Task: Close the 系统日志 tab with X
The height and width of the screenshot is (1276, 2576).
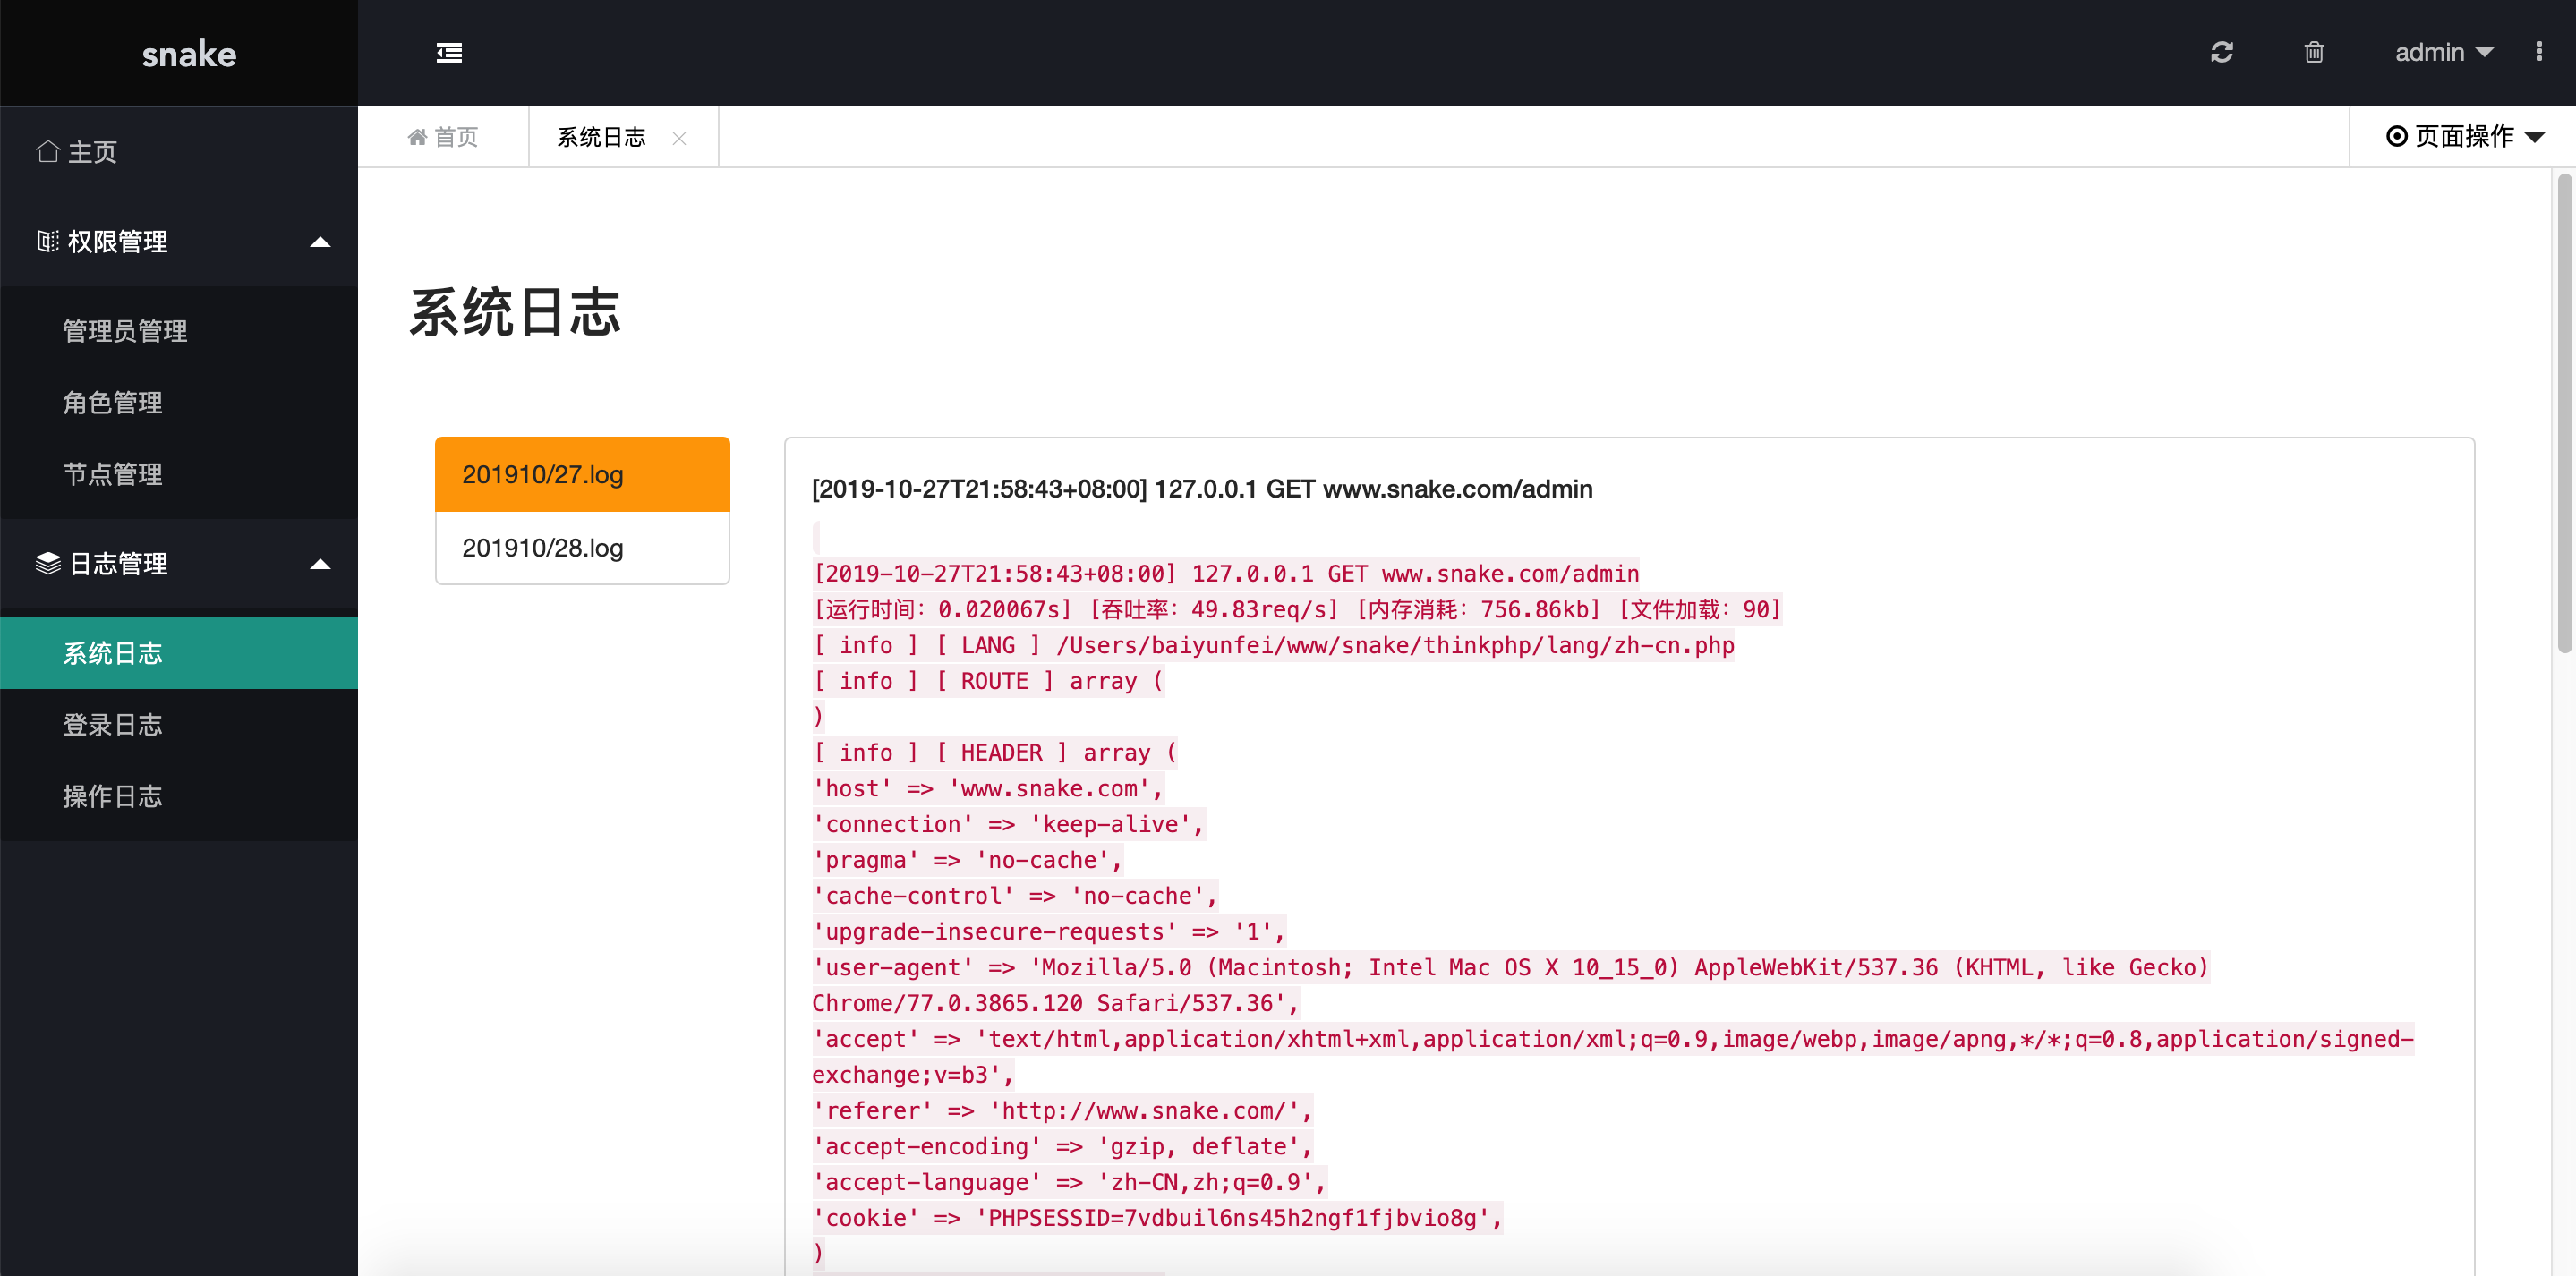Action: (679, 138)
